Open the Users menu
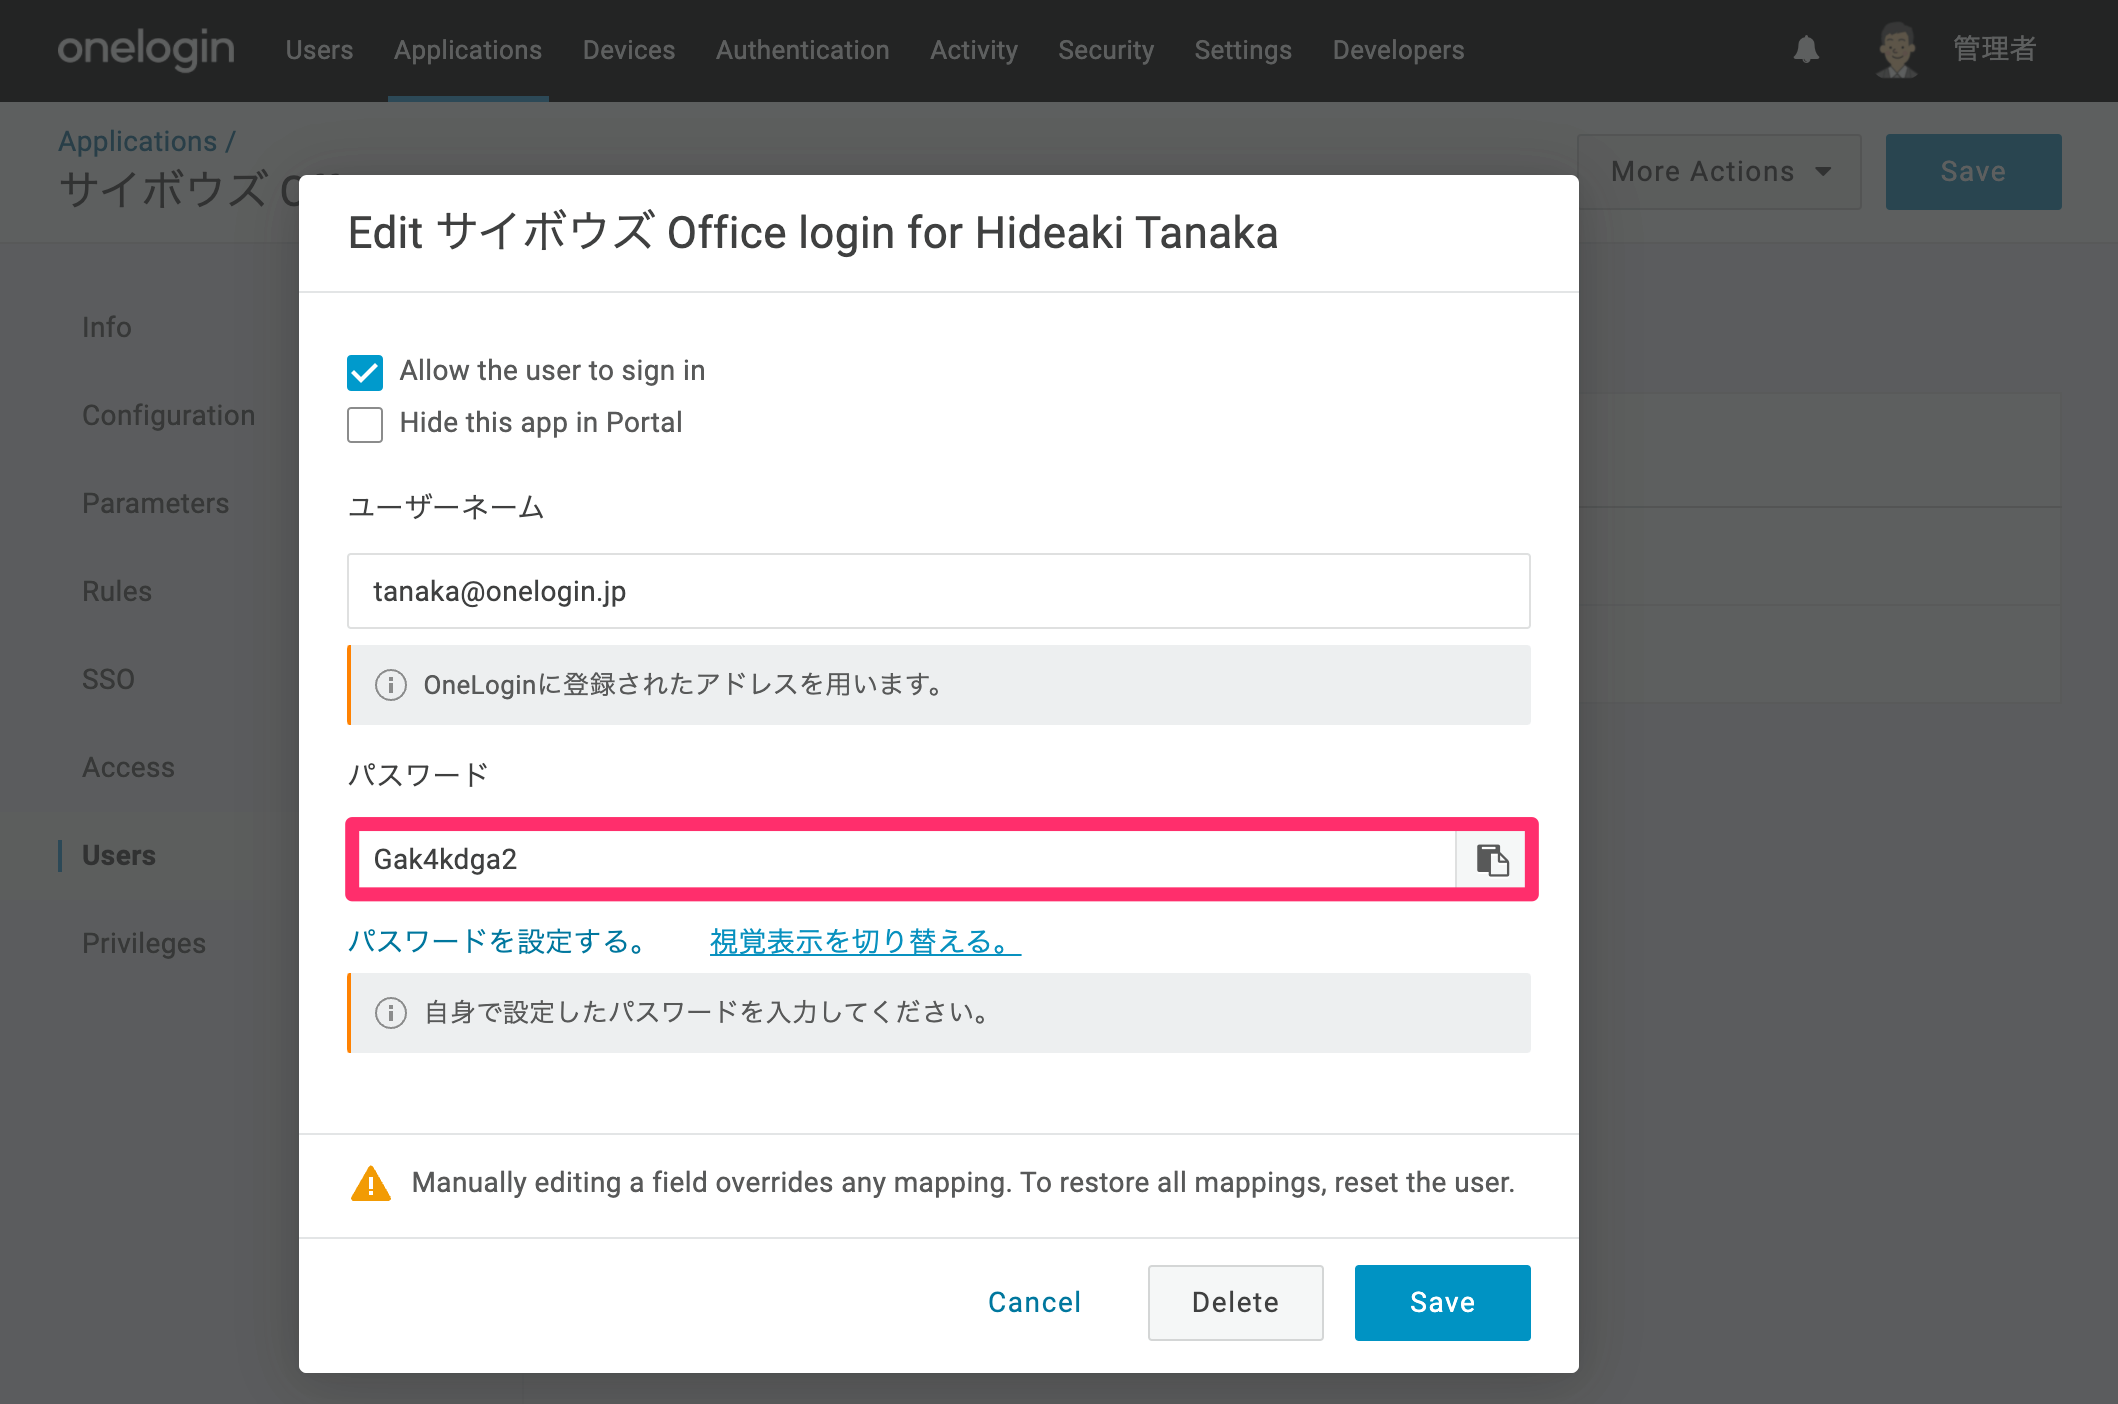Screen dimensions: 2118x1404 tap(319, 50)
